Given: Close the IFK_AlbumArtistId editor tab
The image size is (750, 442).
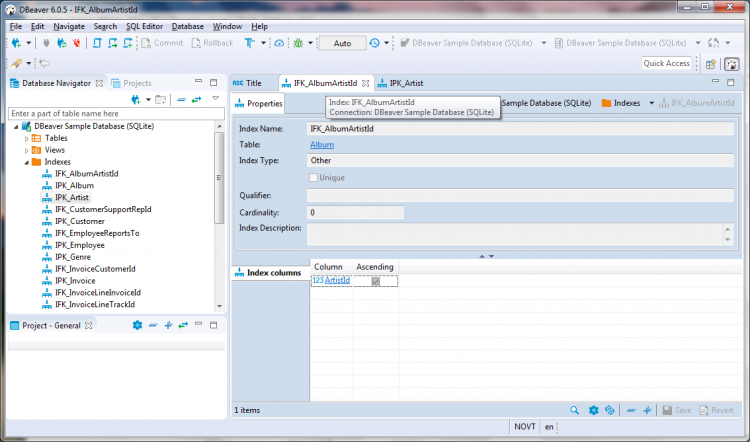Looking at the screenshot, I should click(x=365, y=83).
